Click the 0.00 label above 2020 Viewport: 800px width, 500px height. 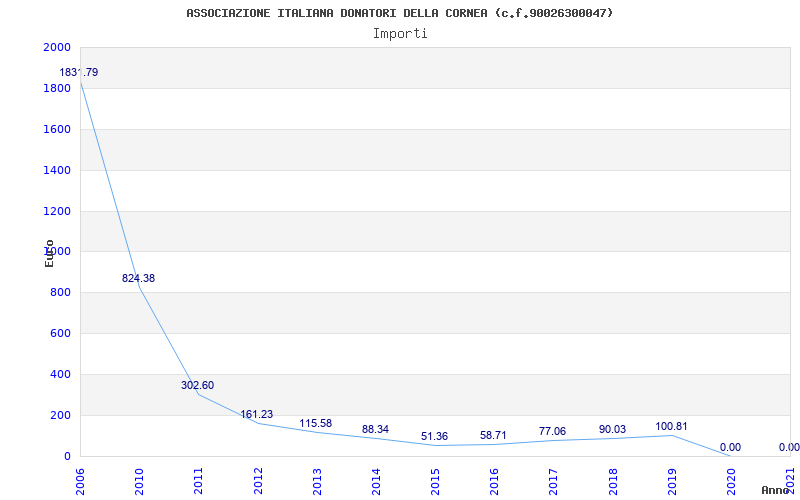730,447
